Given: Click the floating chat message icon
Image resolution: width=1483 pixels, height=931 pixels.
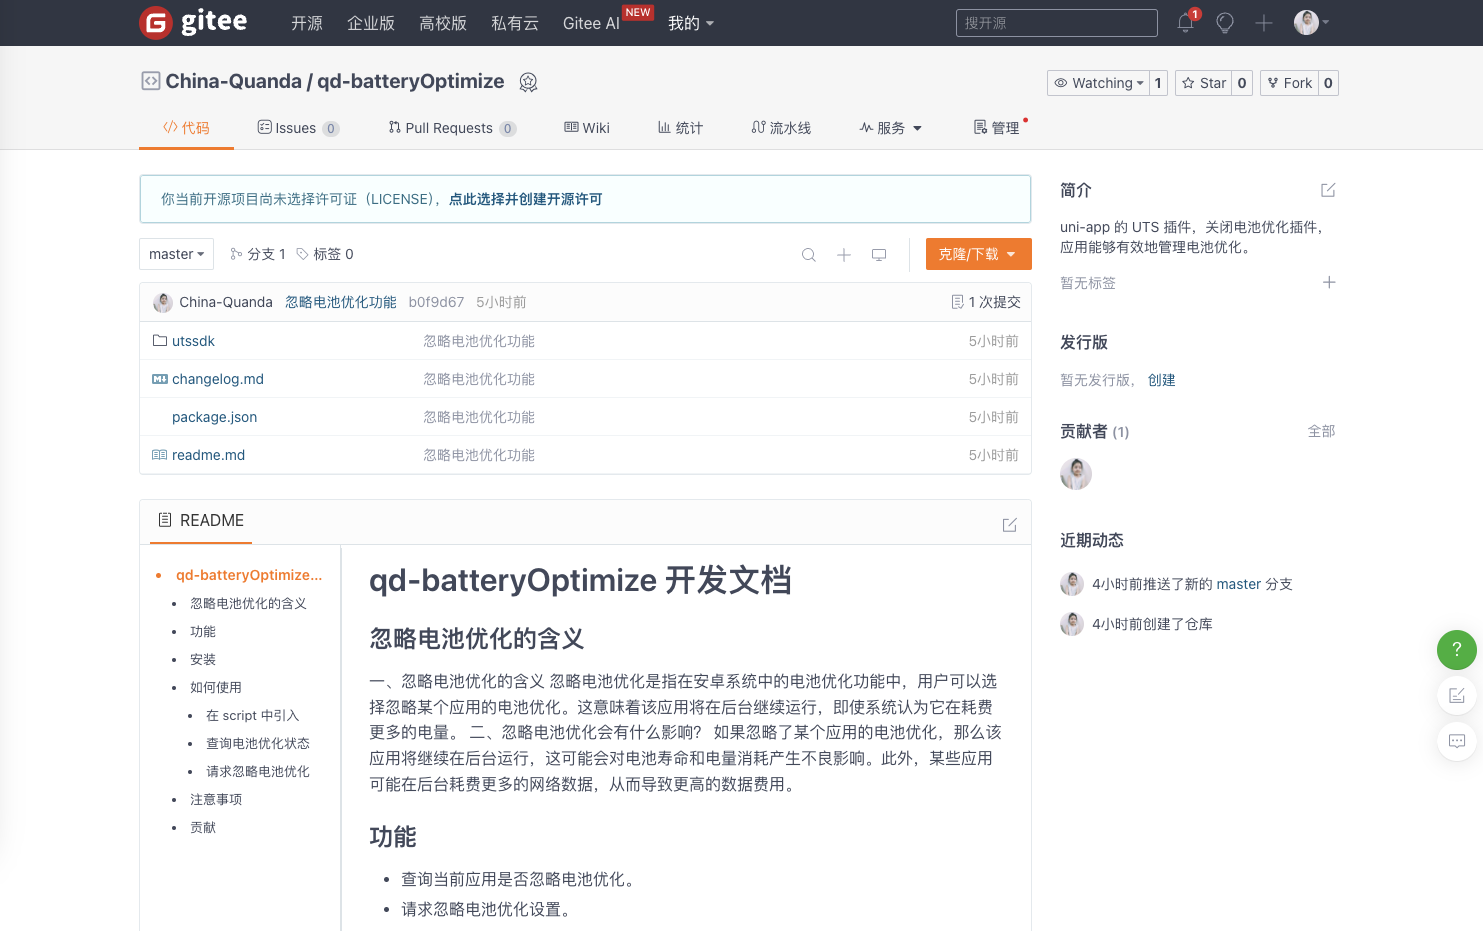Looking at the screenshot, I should pyautogui.click(x=1457, y=741).
